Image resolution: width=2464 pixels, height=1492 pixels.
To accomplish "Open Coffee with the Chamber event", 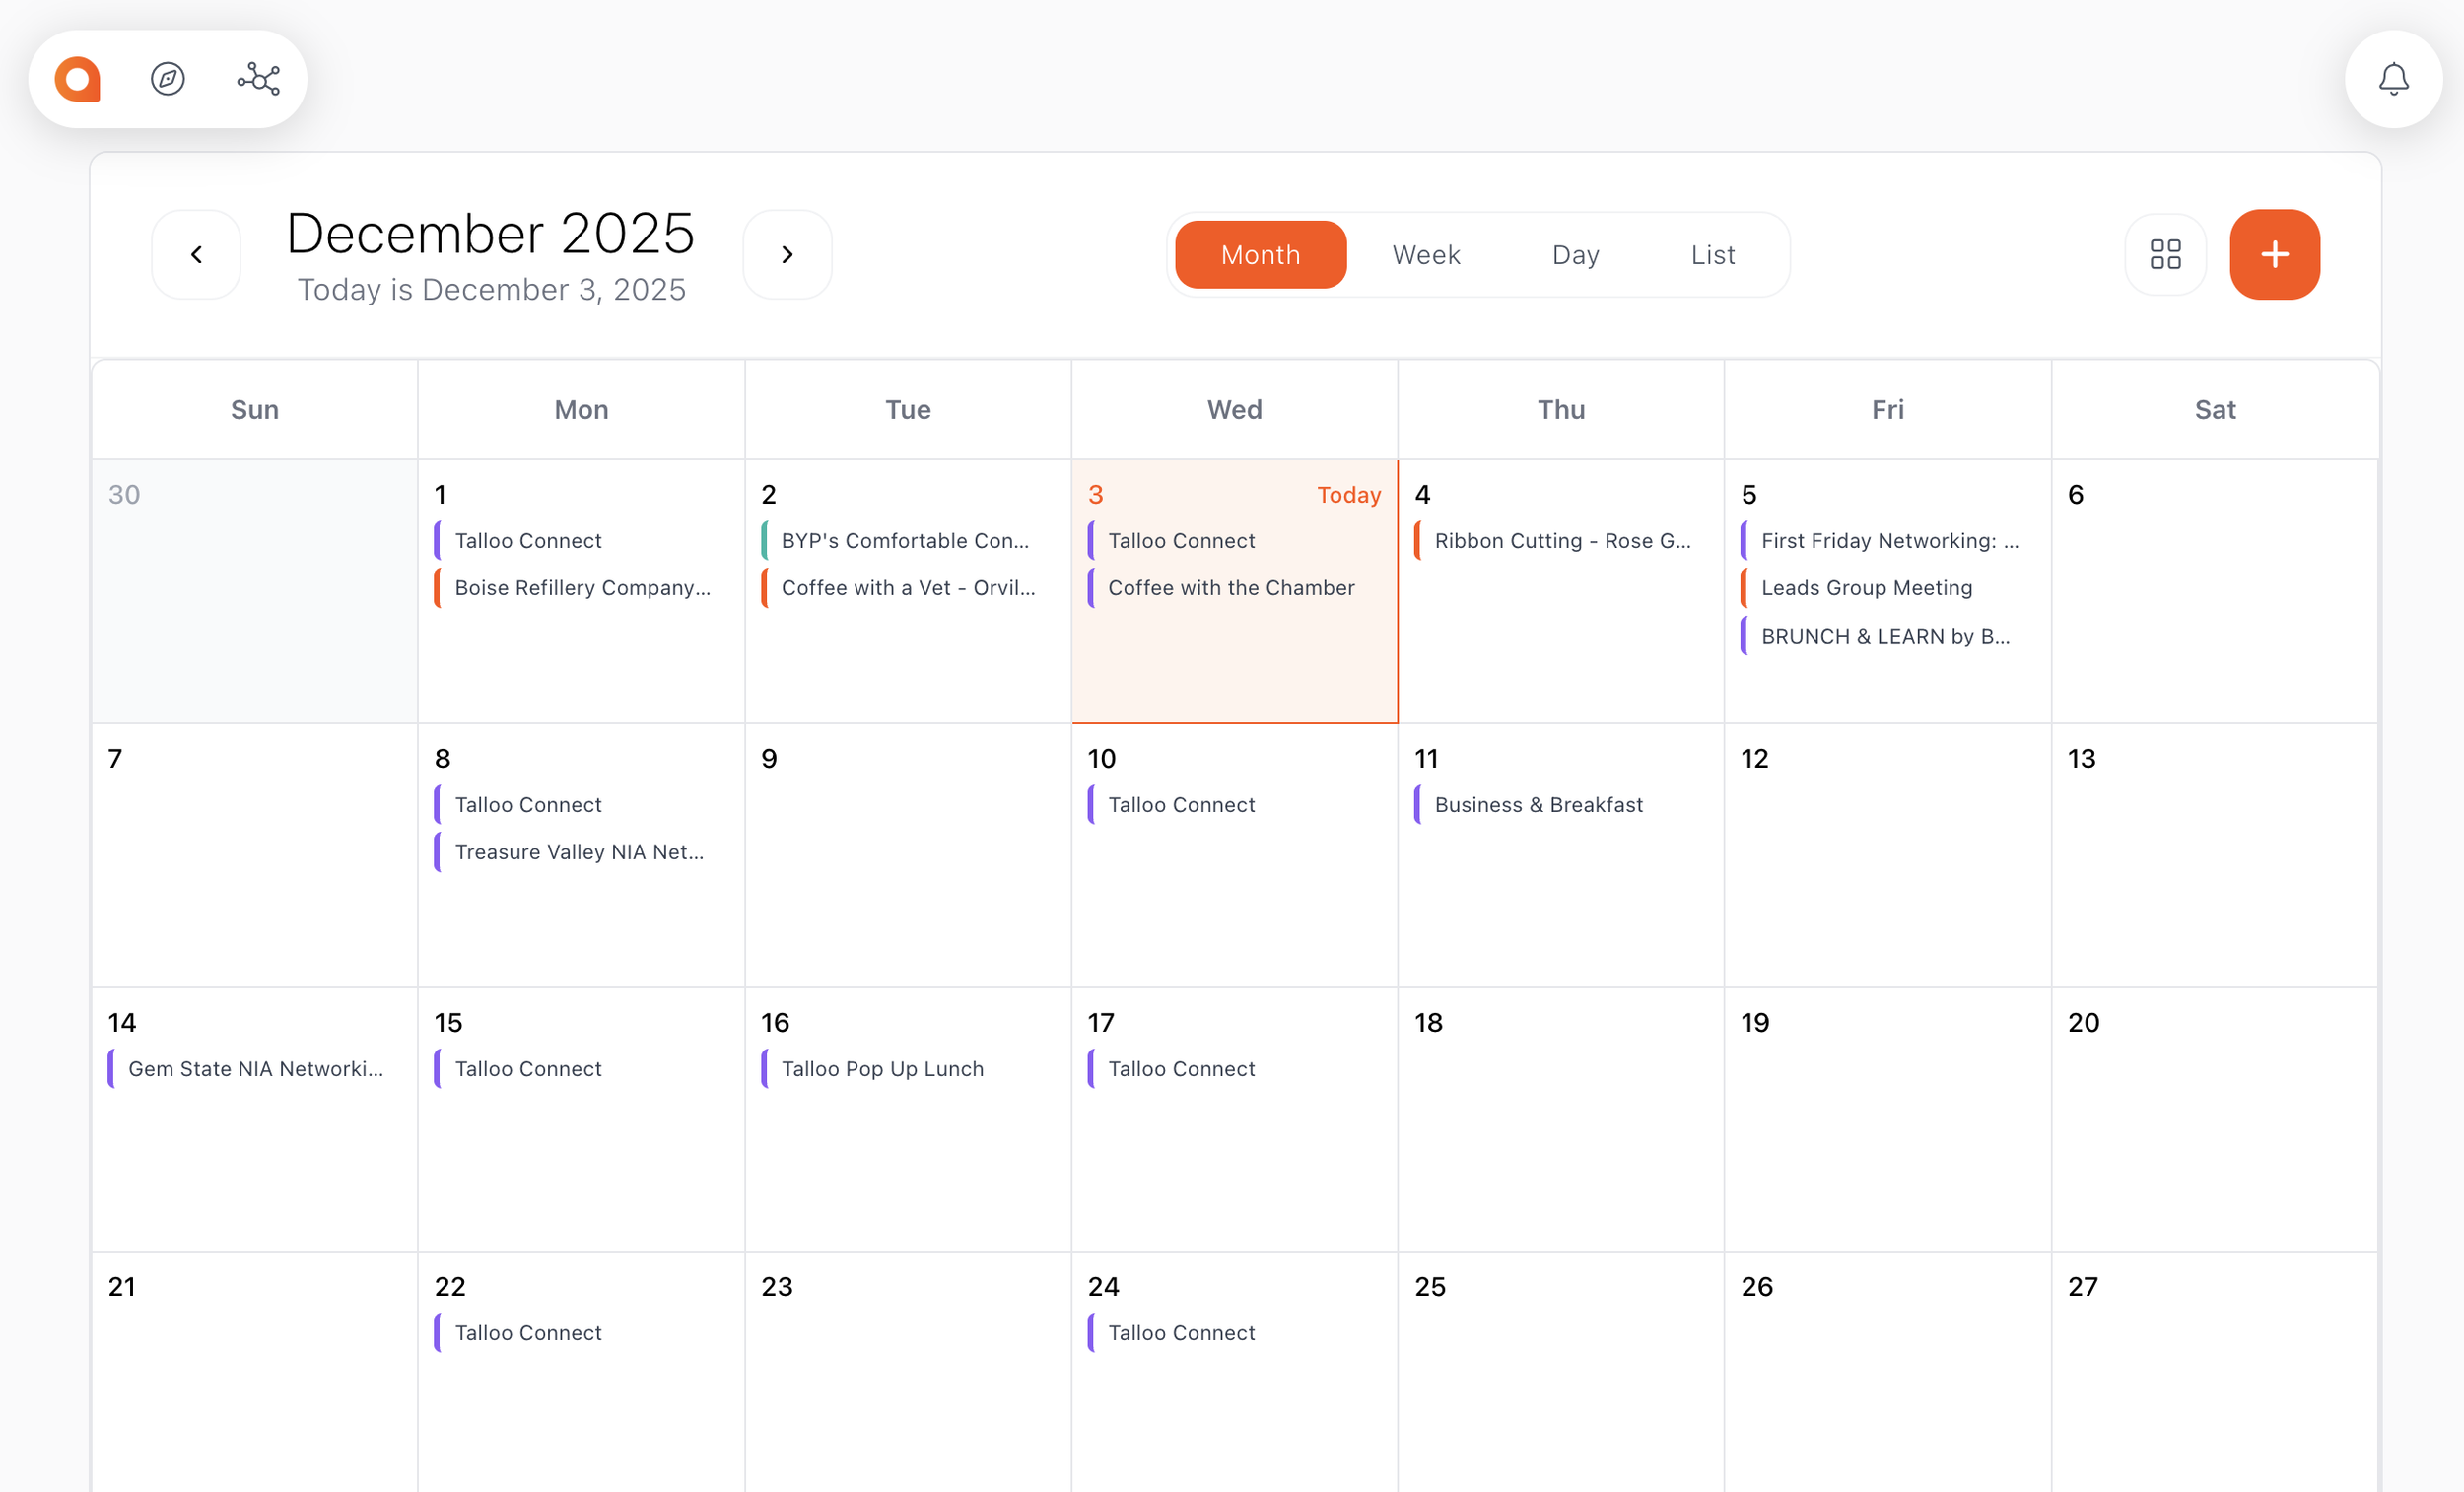I will tap(1231, 588).
